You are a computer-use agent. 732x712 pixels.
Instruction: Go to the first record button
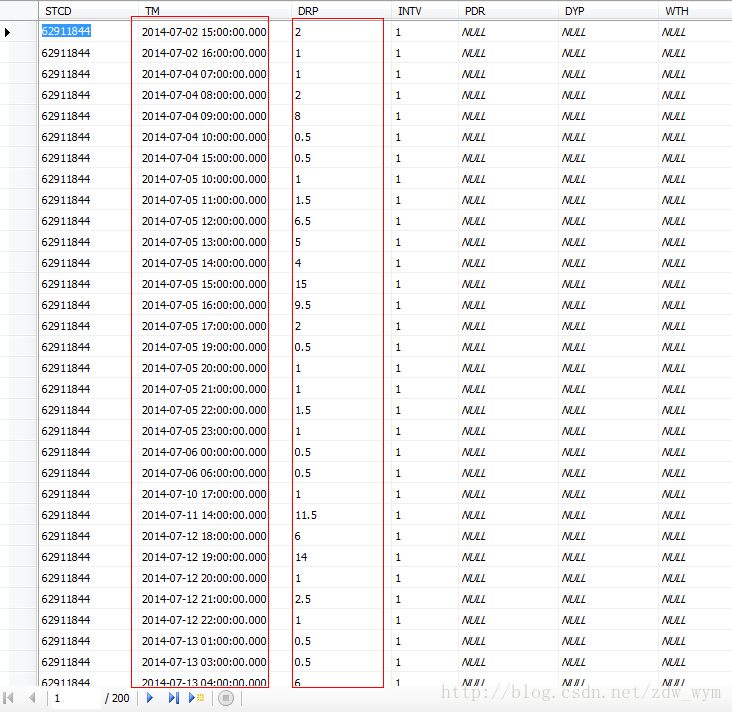[x=8, y=698]
